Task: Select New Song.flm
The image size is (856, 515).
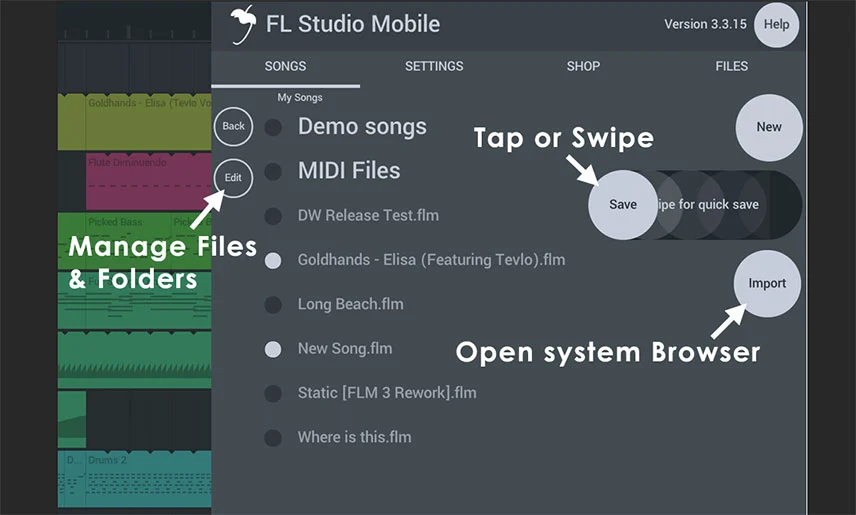Action: pyautogui.click(x=345, y=348)
